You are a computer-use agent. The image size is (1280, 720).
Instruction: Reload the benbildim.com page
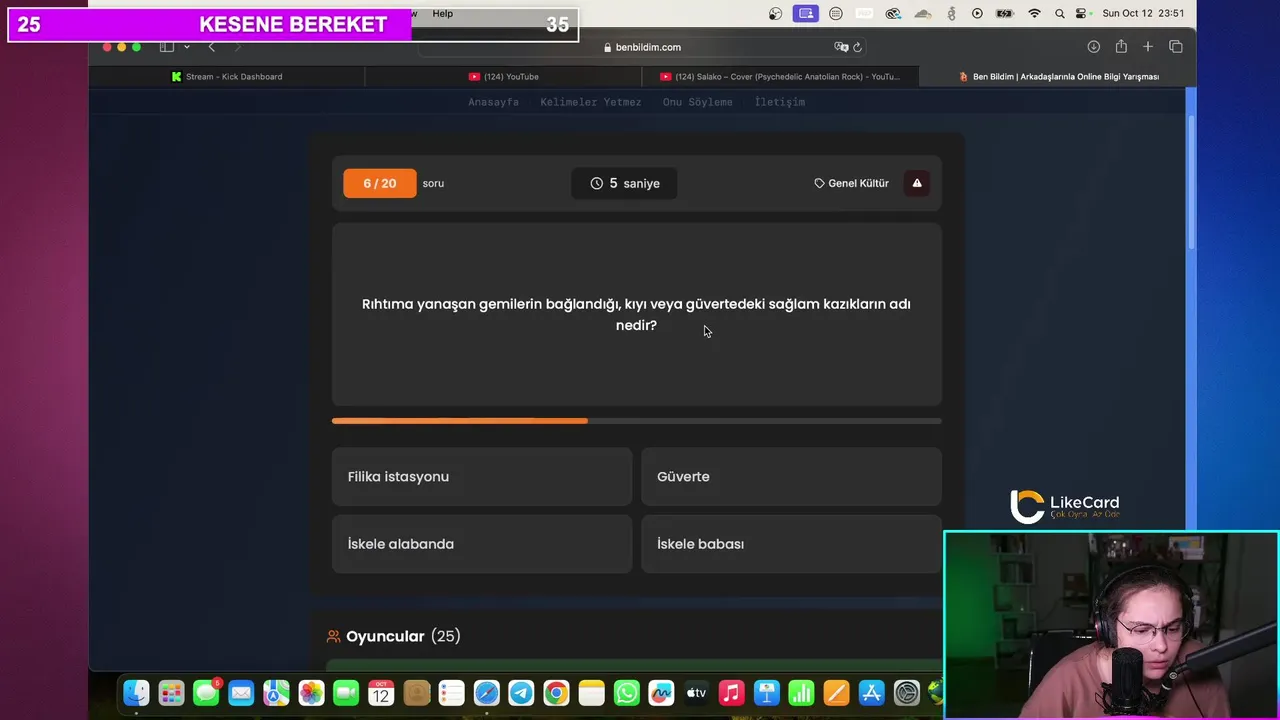(858, 47)
